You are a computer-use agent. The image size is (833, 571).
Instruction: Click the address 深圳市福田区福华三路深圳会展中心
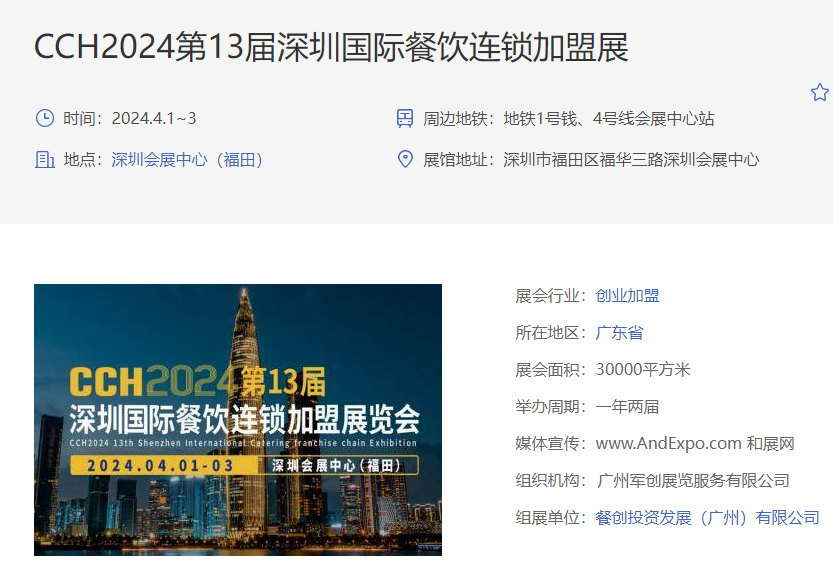coord(632,159)
